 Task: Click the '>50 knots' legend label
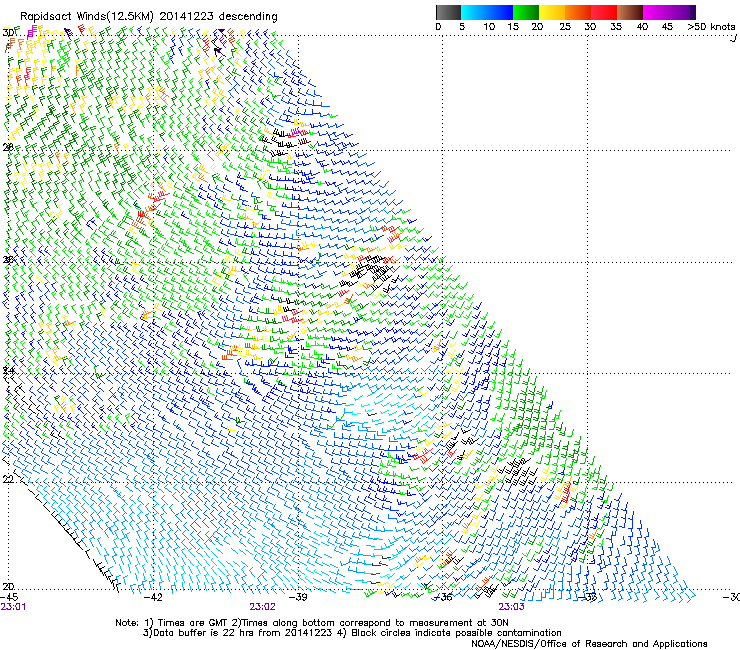click(711, 27)
